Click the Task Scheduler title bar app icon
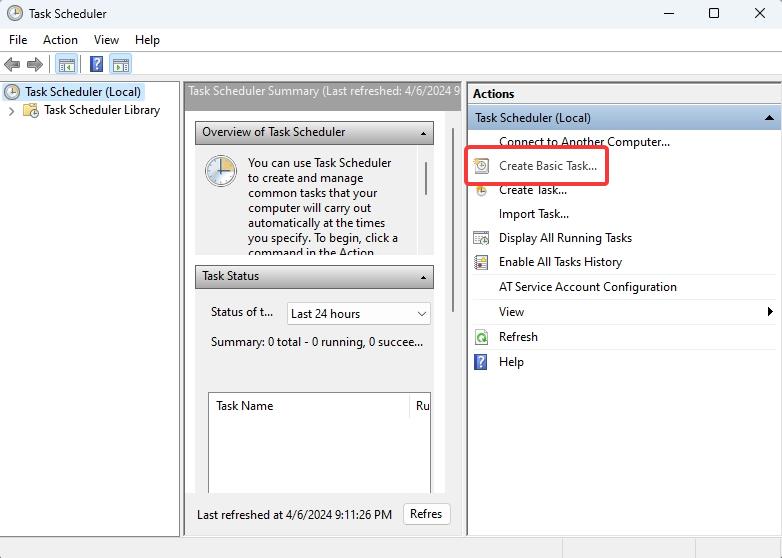Screen dimensions: 782x558 coord(15,13)
